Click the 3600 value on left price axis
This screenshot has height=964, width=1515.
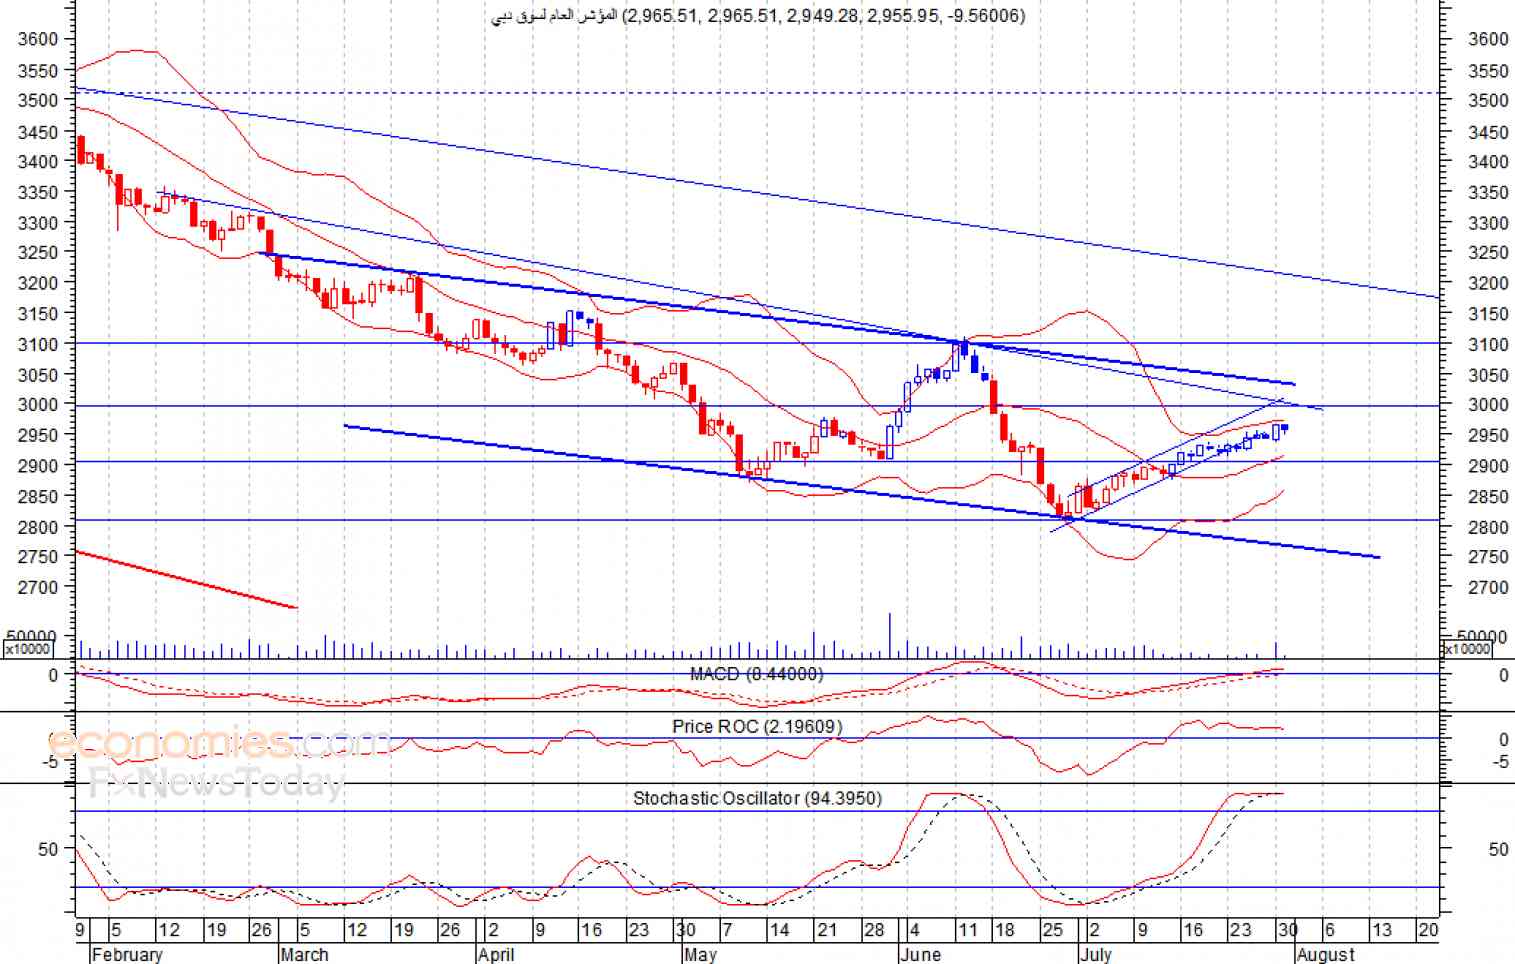(x=38, y=39)
